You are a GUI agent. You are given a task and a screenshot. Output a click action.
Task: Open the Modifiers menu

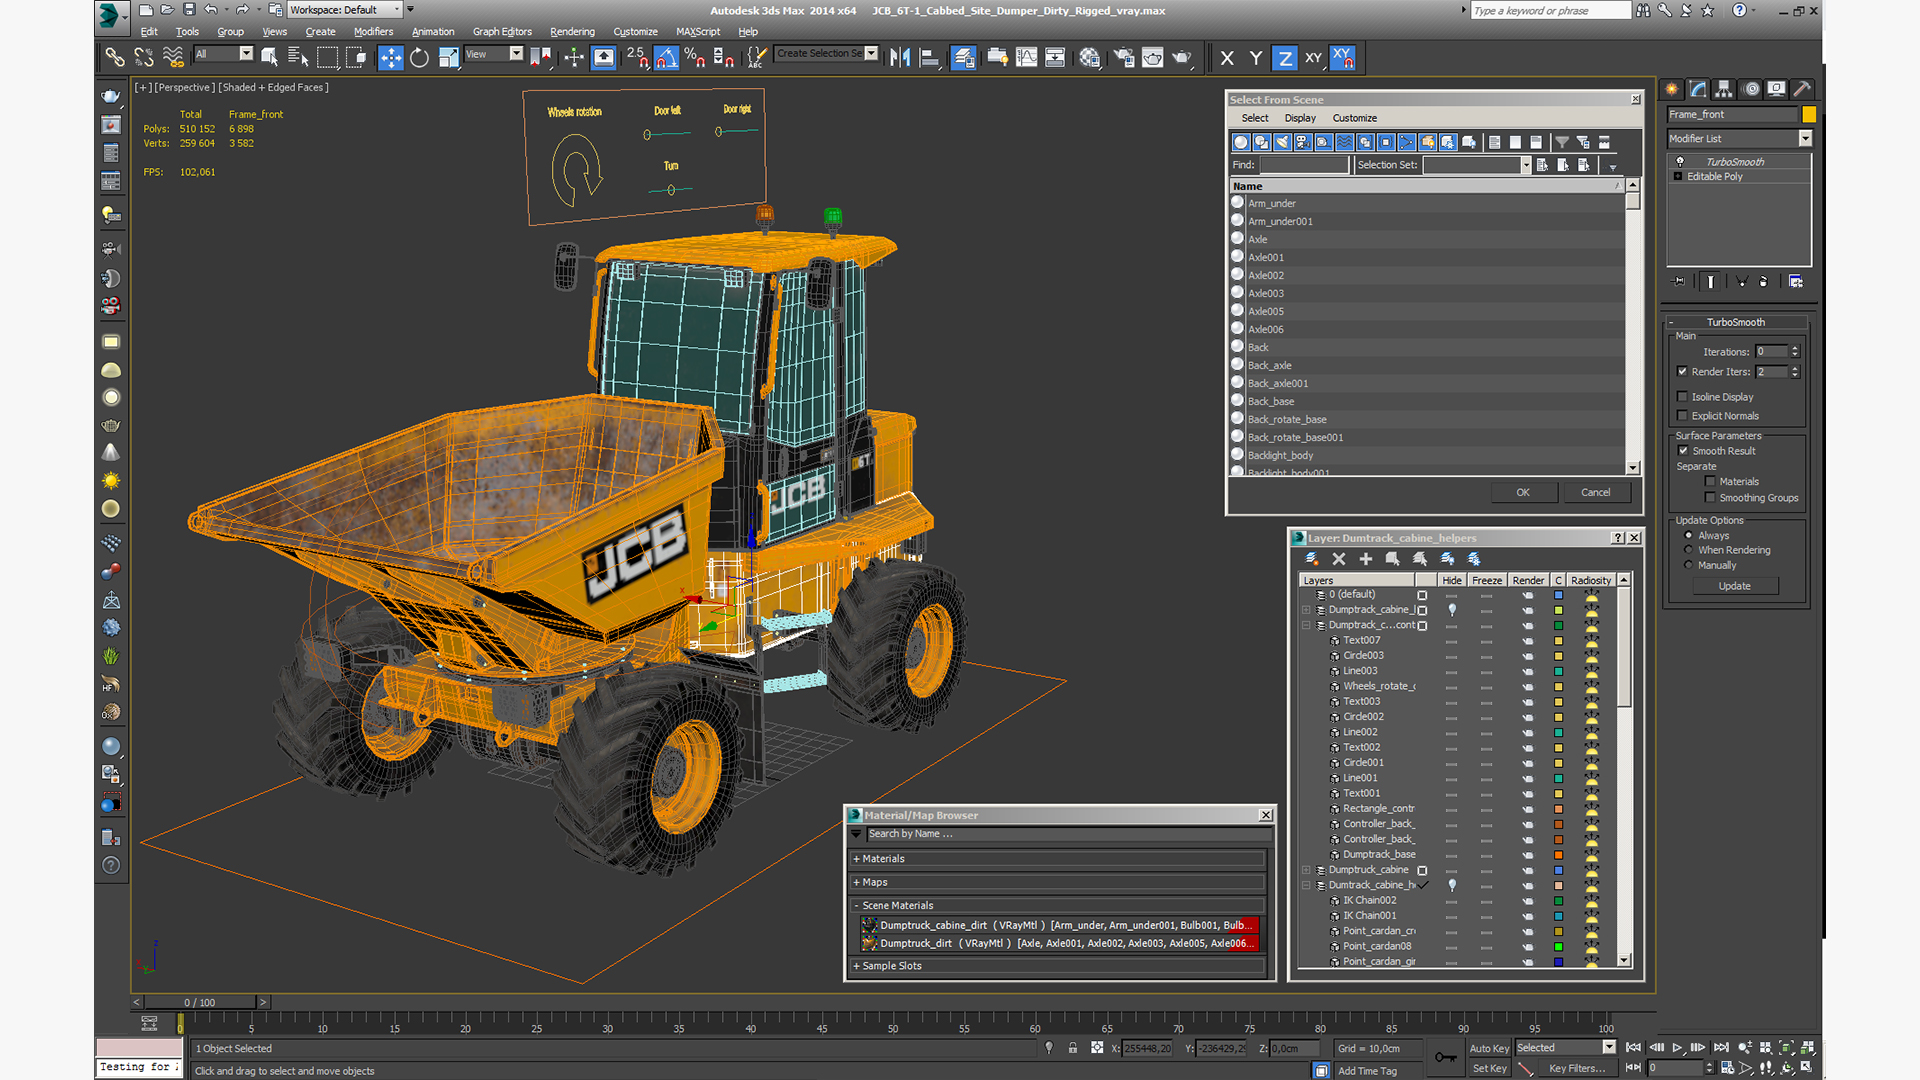(x=373, y=32)
